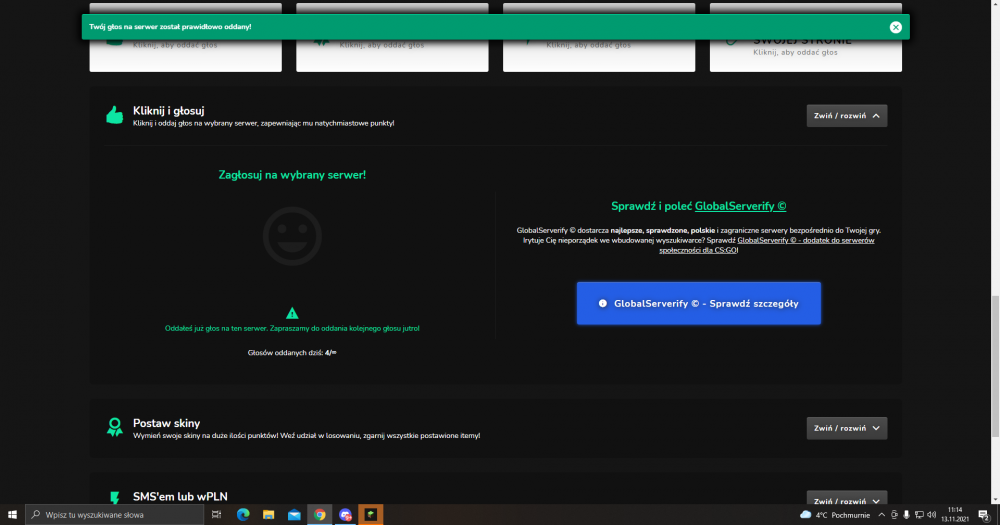1000x525 pixels.
Task: Click the volume speaker tray icon
Action: (x=932, y=514)
